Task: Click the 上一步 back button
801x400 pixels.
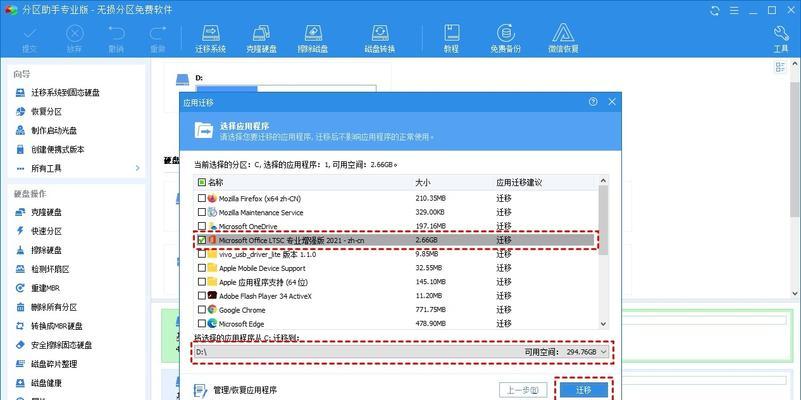Action: (x=523, y=390)
